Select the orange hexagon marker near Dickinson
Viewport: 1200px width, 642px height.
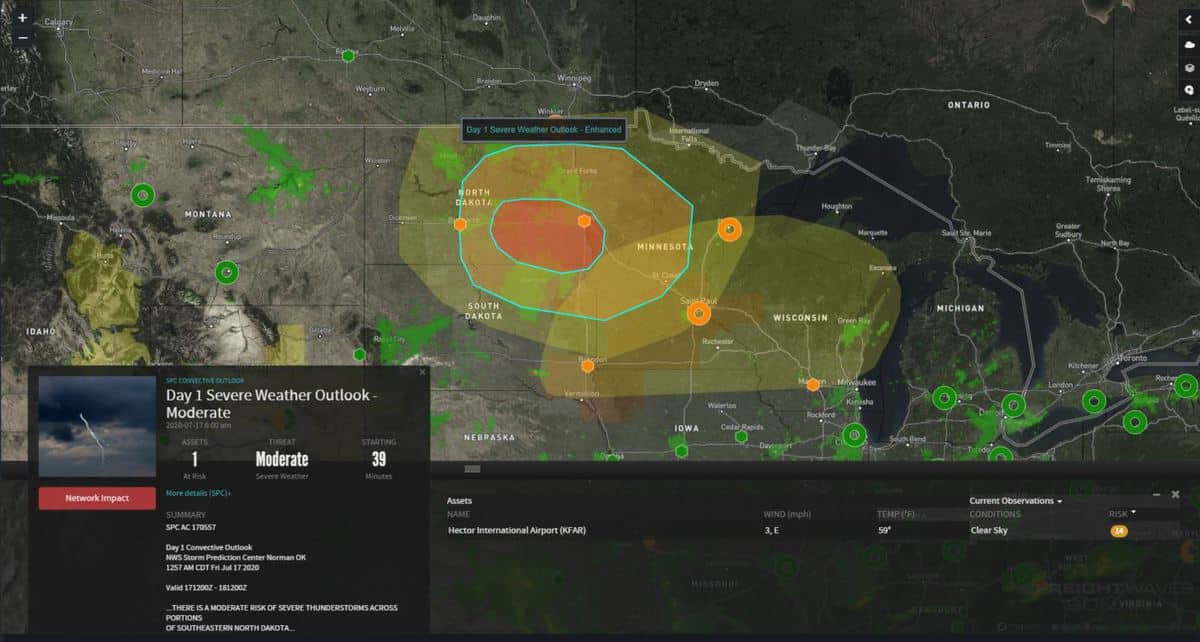pos(460,225)
